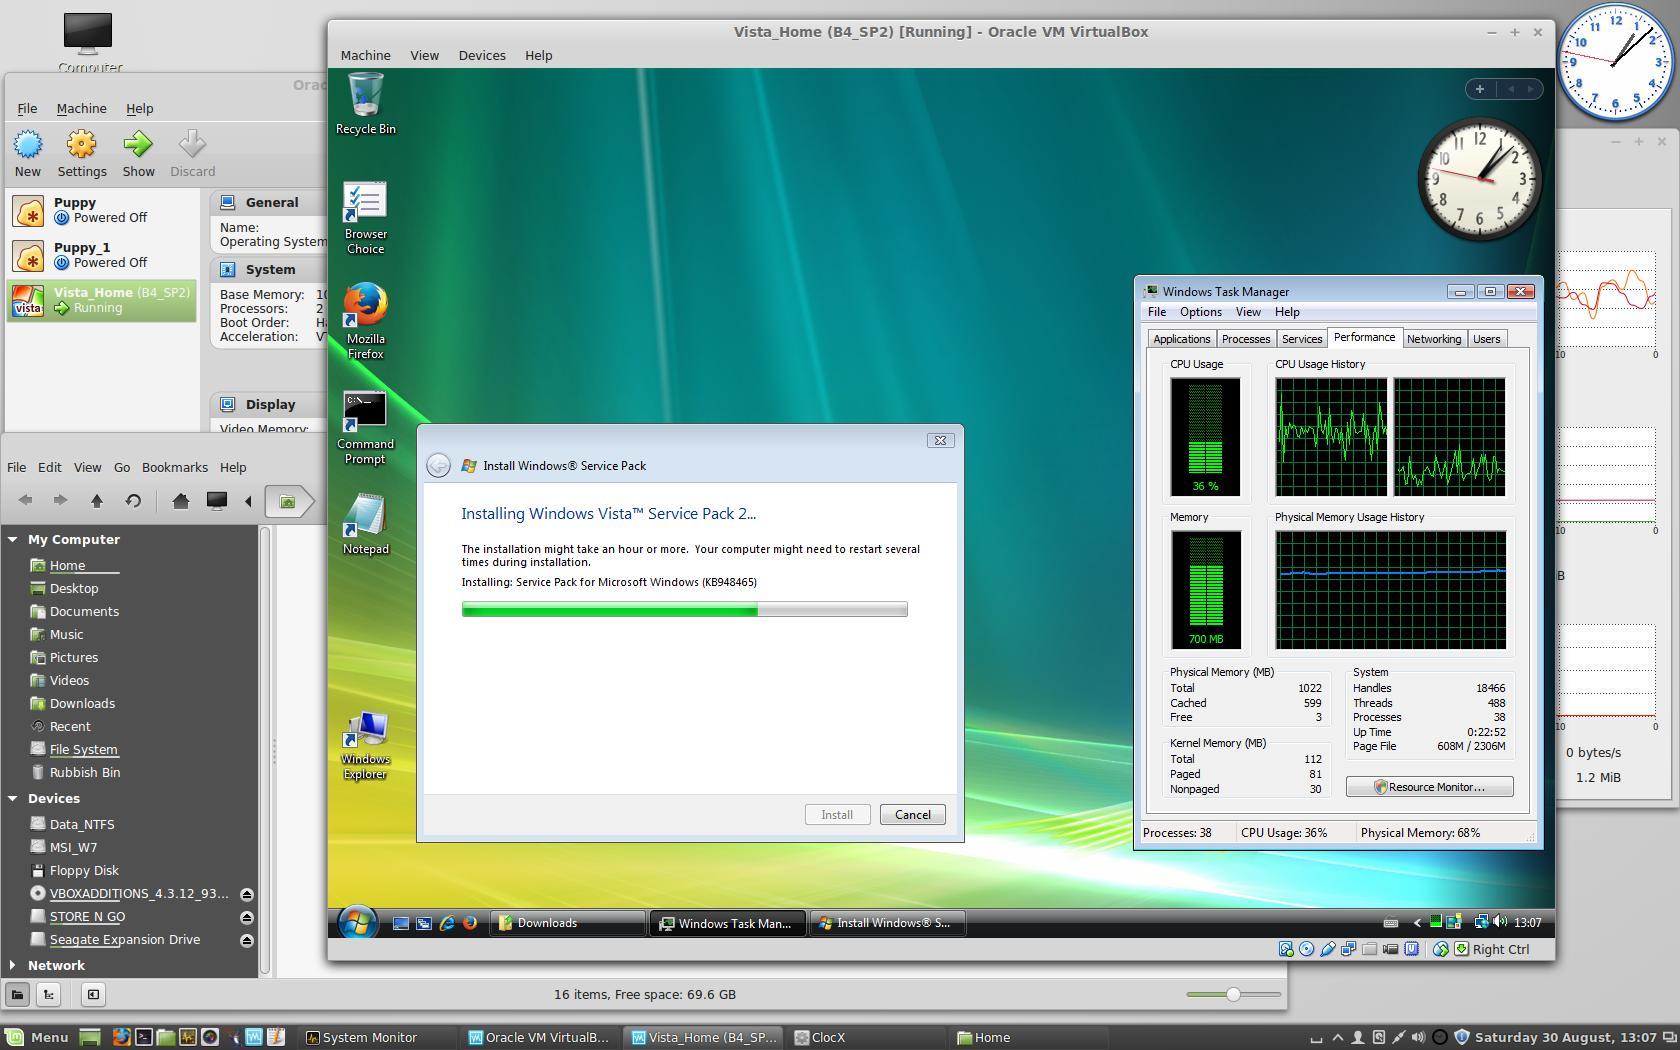Click the New VM toolbar icon
The height and width of the screenshot is (1050, 1680).
(x=28, y=146)
